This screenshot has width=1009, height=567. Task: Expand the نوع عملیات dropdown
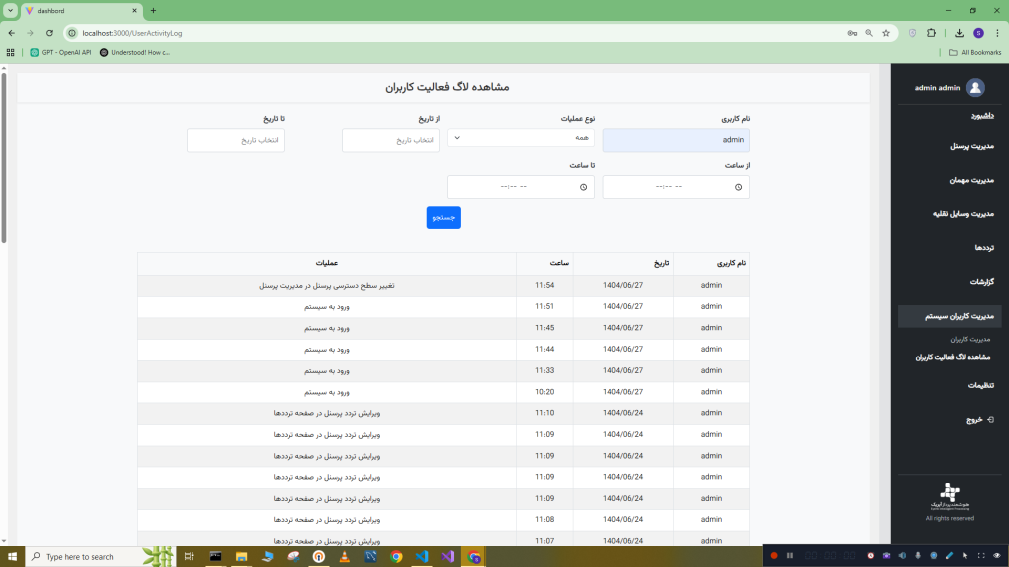click(x=521, y=138)
